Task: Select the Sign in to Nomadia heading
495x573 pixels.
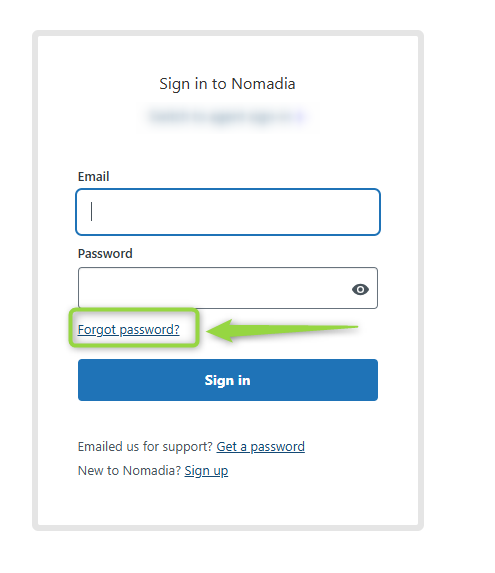Action: [227, 84]
